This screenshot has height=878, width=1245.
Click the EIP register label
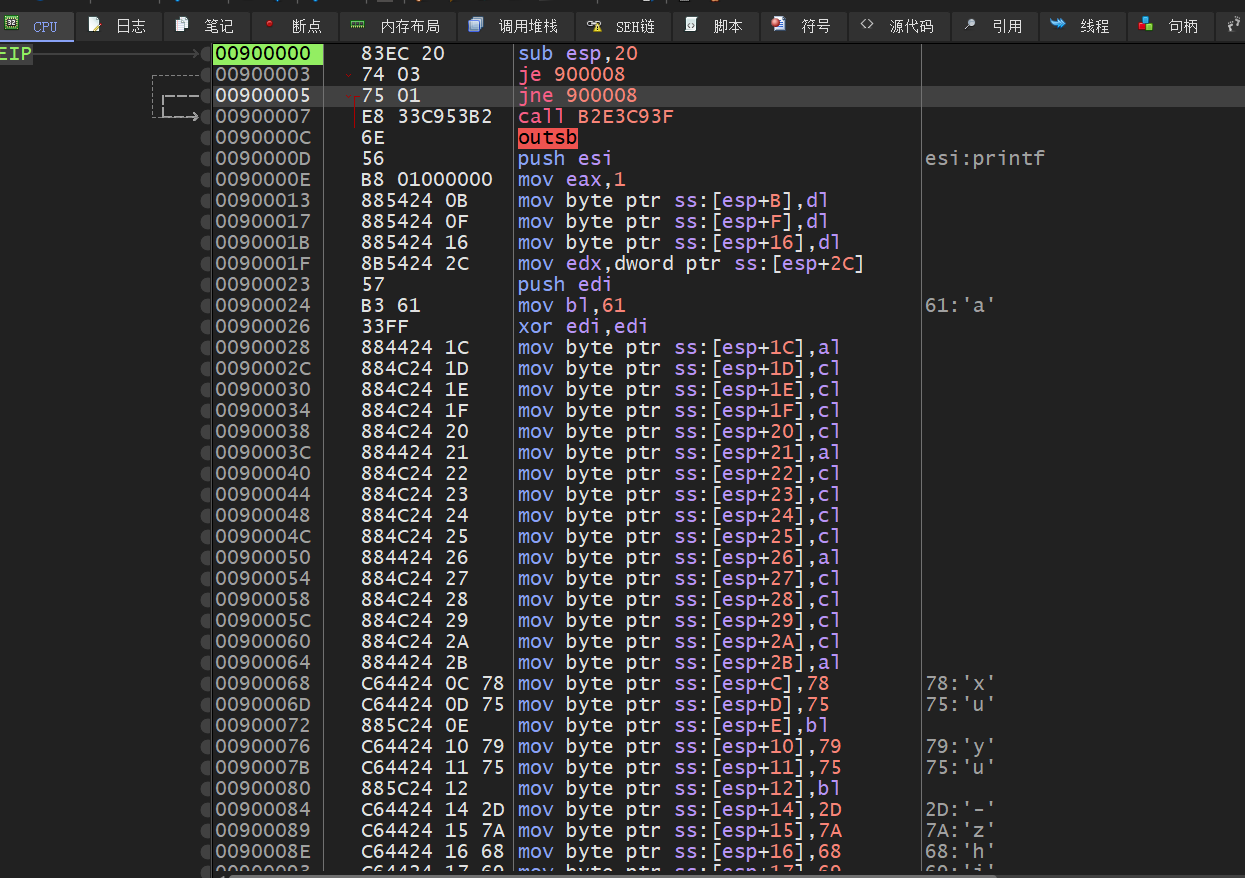click(15, 54)
